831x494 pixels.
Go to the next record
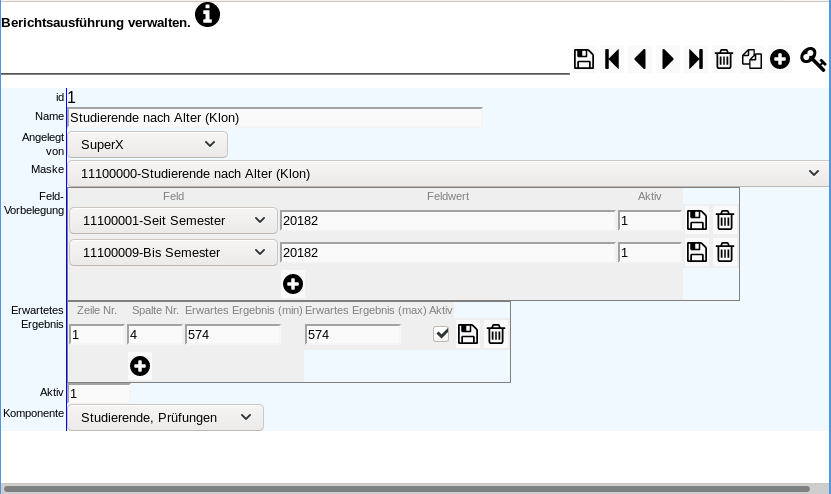pyautogui.click(x=668, y=59)
